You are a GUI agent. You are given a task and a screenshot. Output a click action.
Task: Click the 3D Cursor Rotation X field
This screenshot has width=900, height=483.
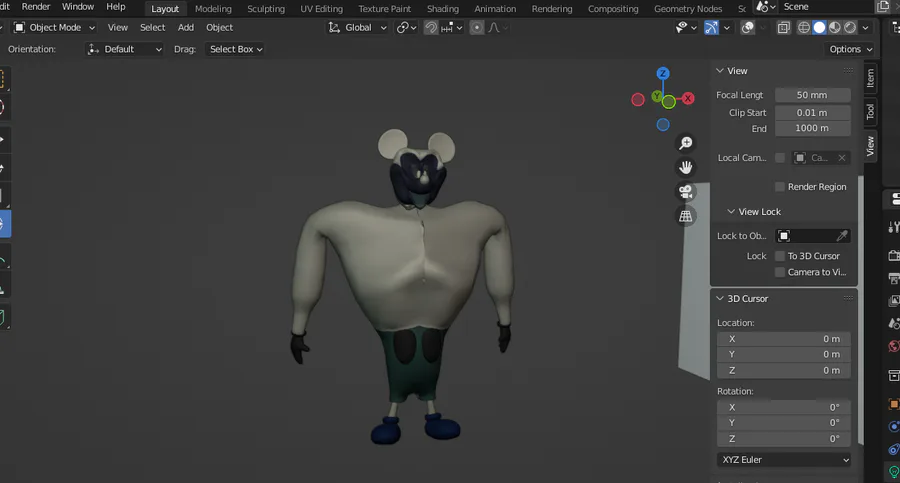tap(784, 407)
